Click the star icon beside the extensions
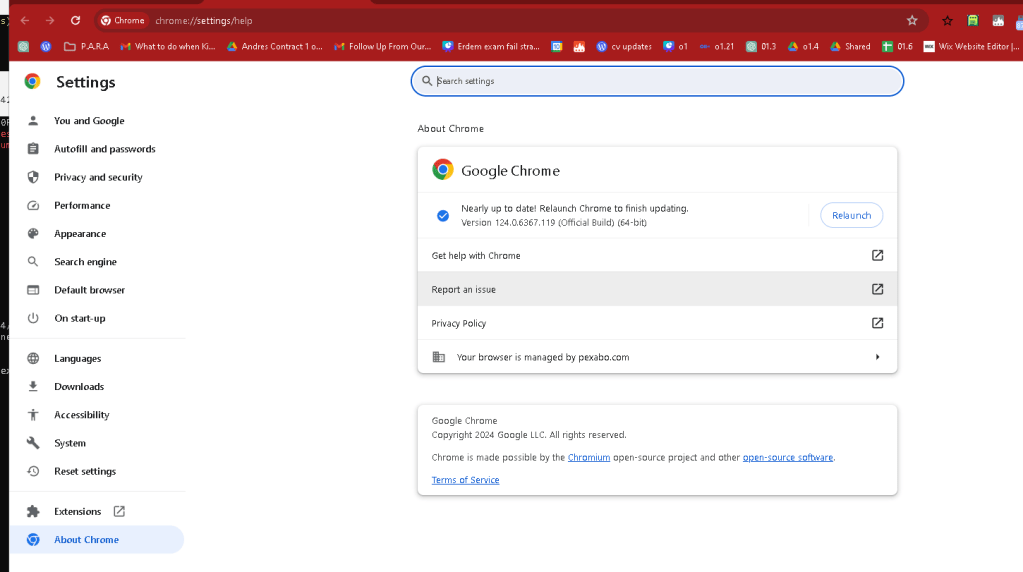This screenshot has height=572, width=1023. (x=947, y=21)
